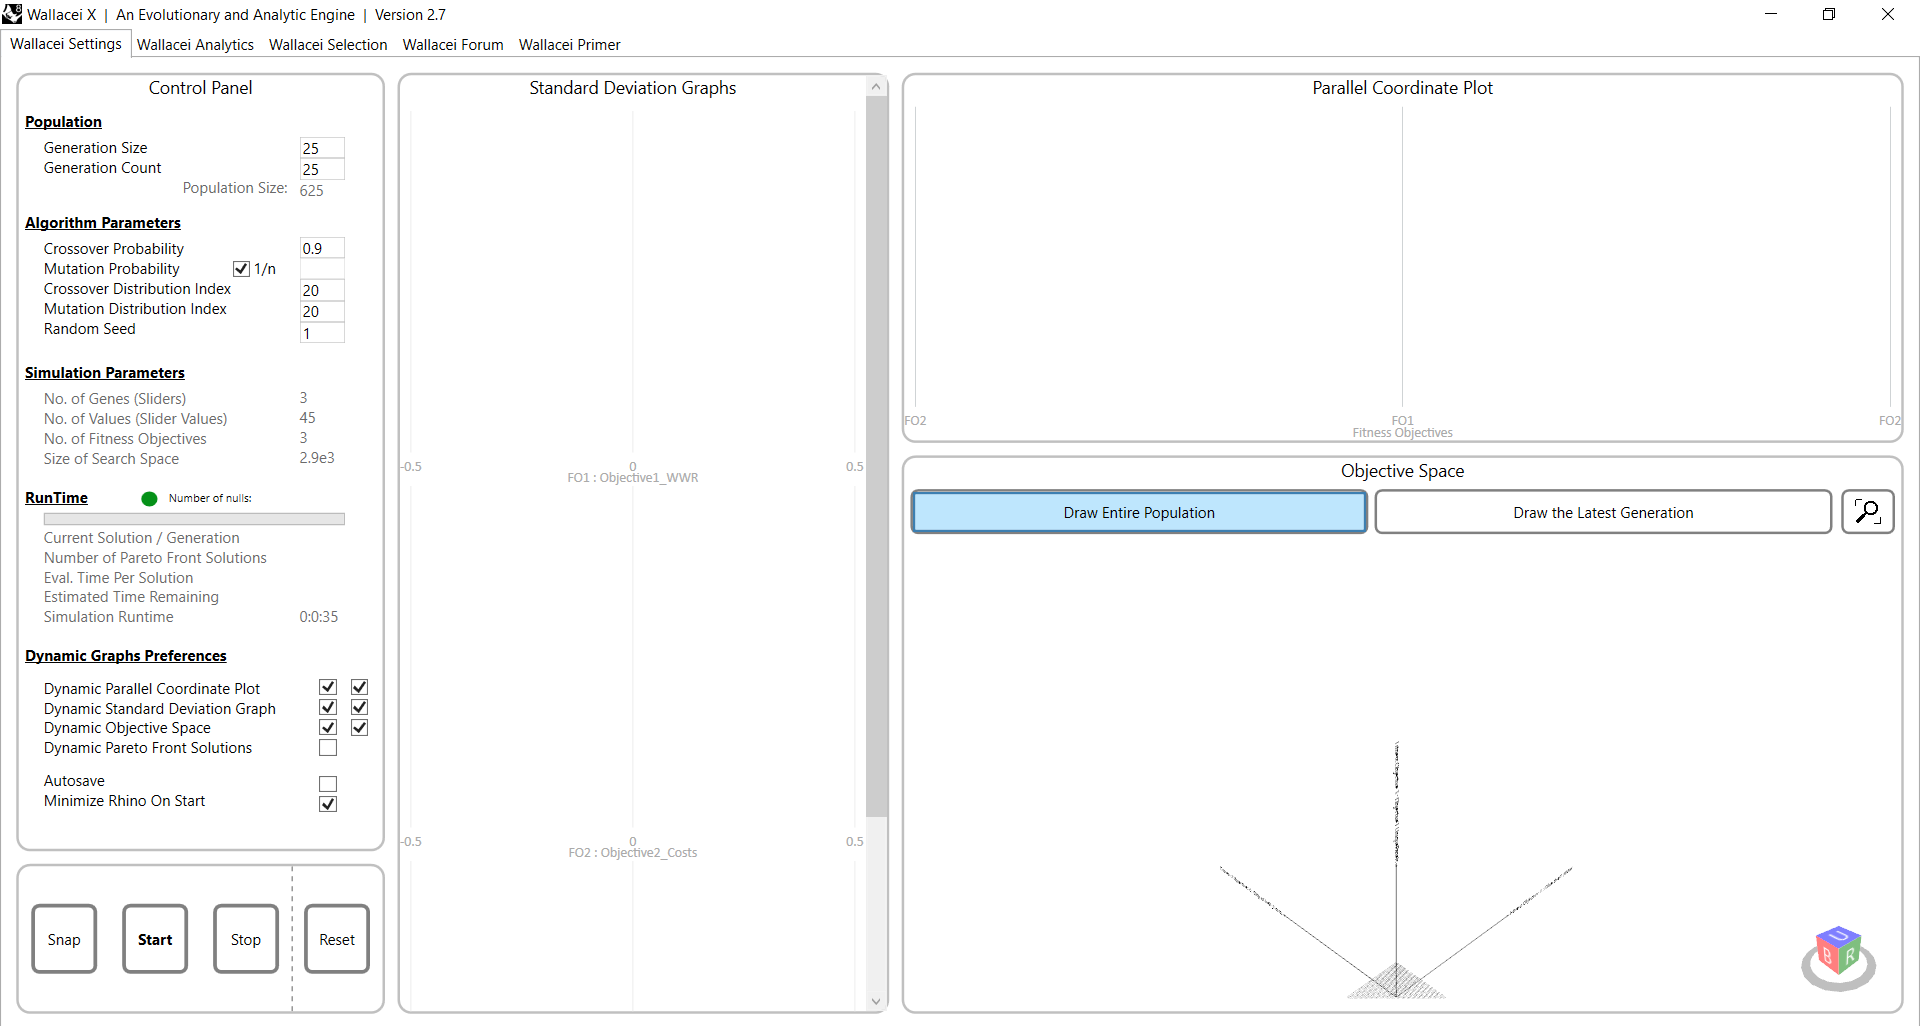Click the Snap button
This screenshot has height=1026, width=1920.
pyautogui.click(x=64, y=939)
